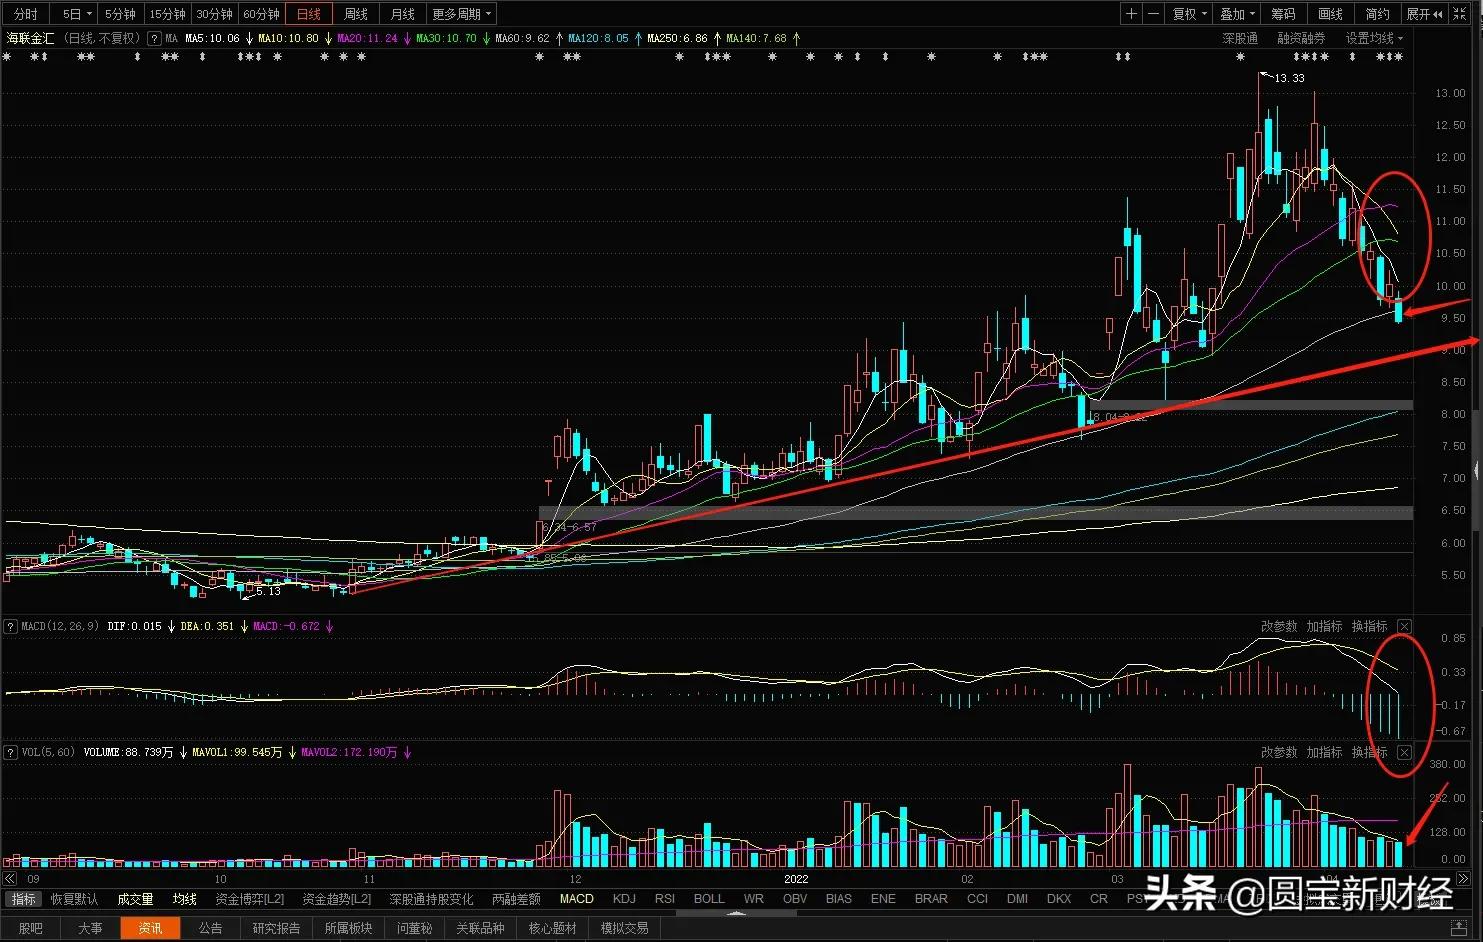
Task: Open the 模拟交易 bottom tab
Action: pyautogui.click(x=624, y=928)
